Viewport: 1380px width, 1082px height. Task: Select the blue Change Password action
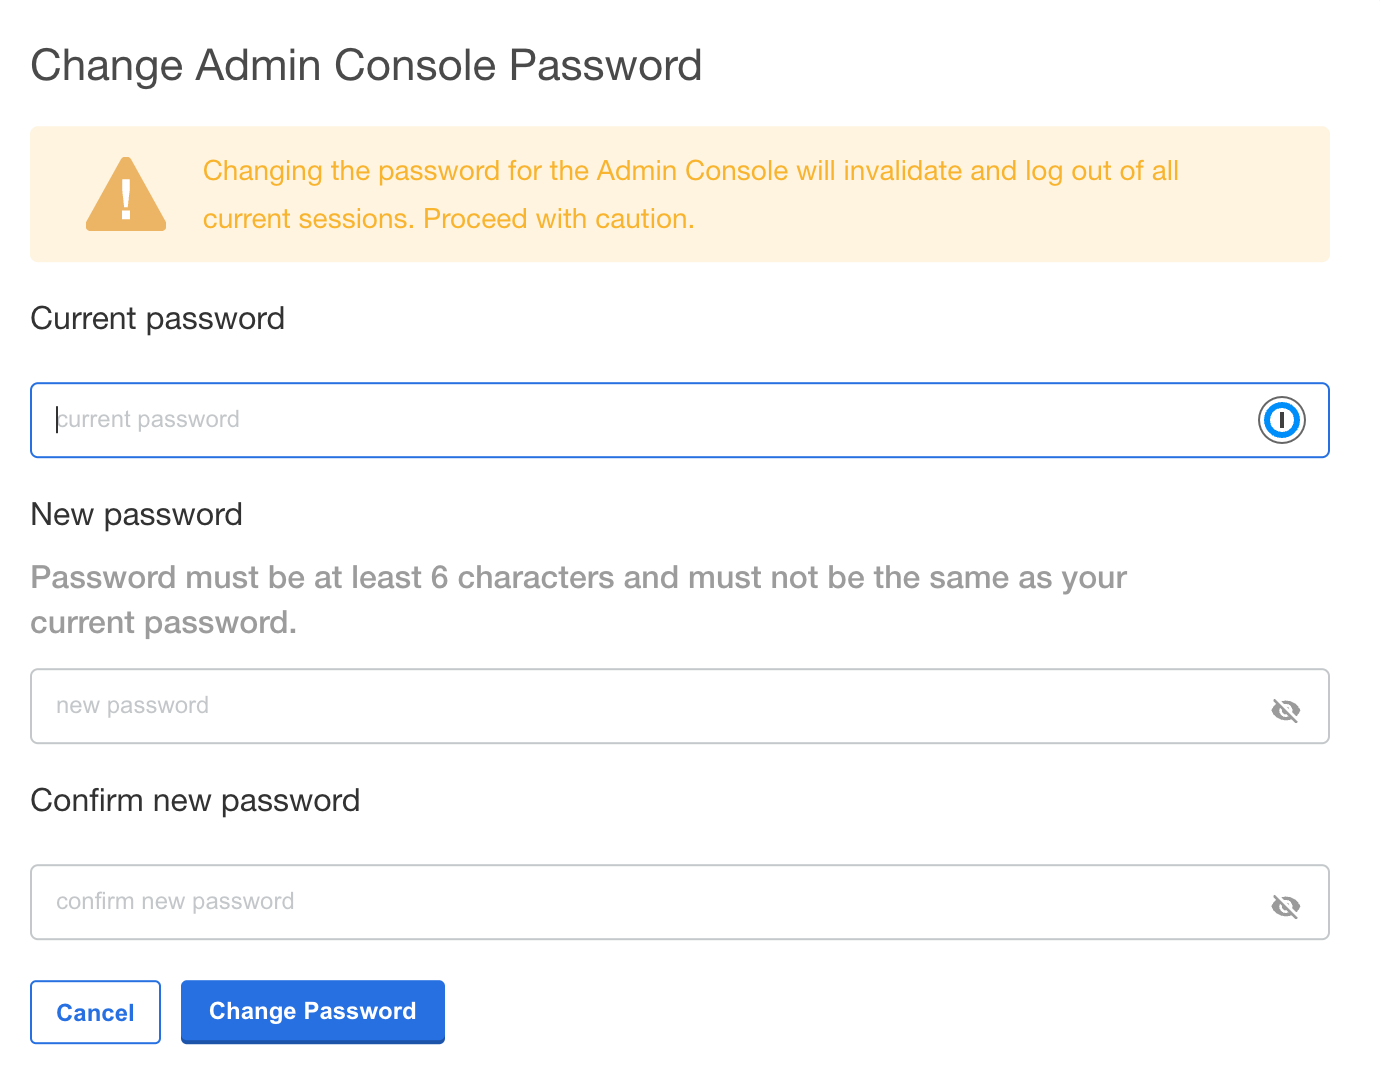(x=312, y=1011)
